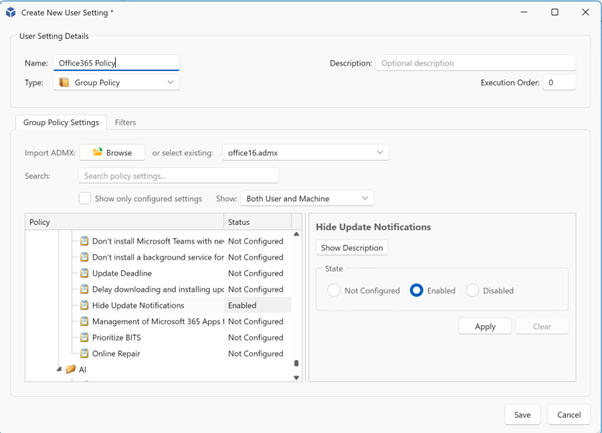Screen dimensions: 602x433
Task: Open the office16.admx selection dropdown
Action: click(305, 153)
